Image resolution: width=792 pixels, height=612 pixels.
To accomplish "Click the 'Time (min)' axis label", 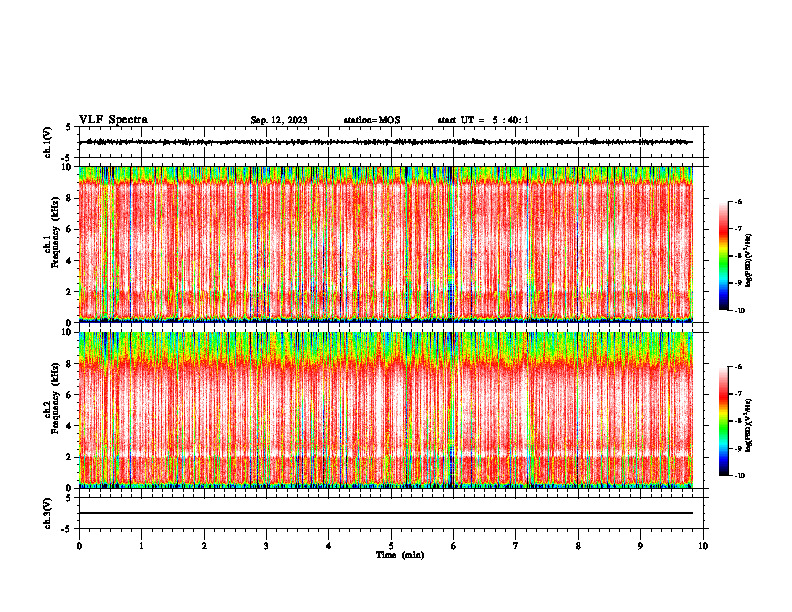I will (400, 555).
